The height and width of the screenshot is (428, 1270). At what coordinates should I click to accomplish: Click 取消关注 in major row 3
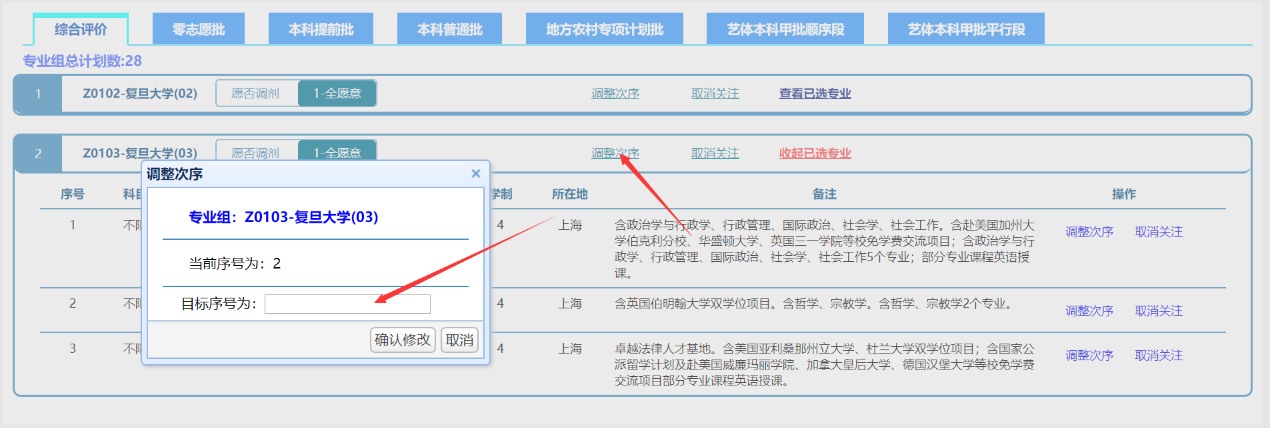coord(1159,355)
